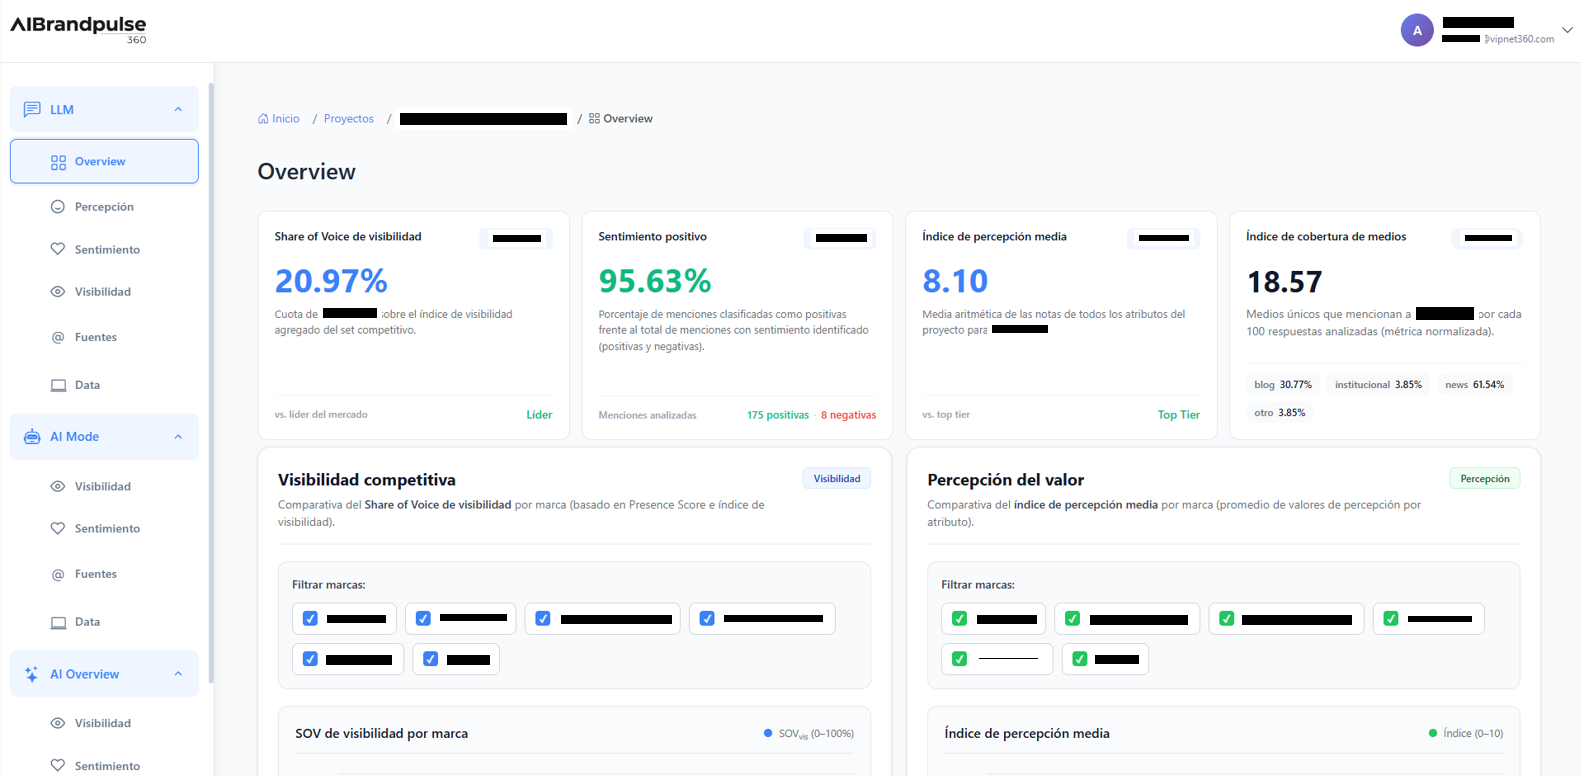Open the user account dropdown arrow

tap(1566, 30)
